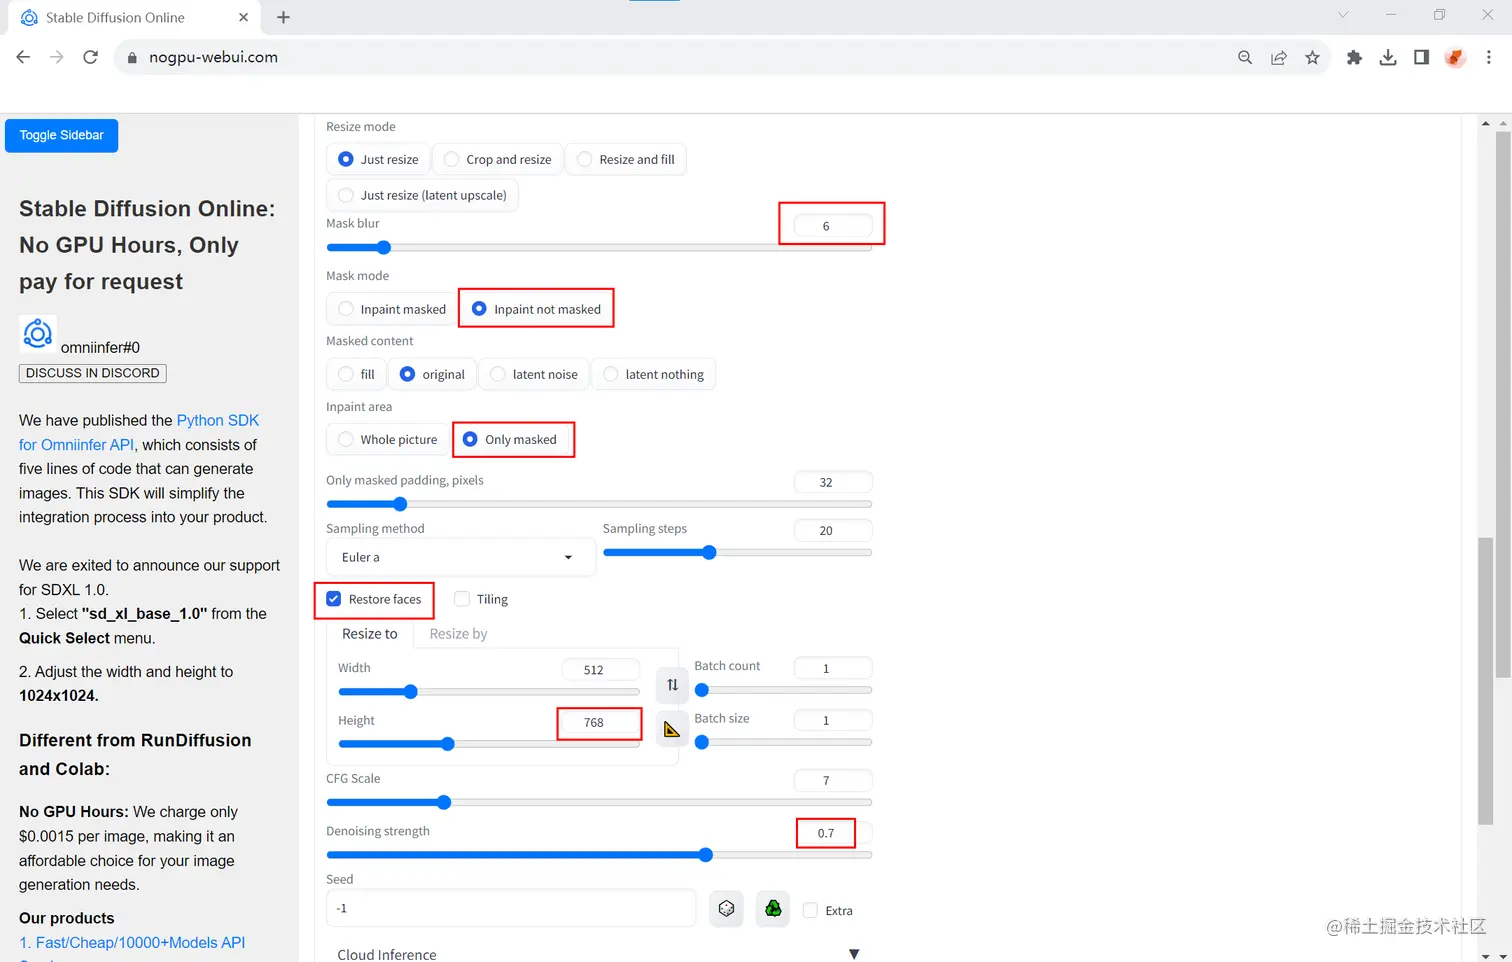Image resolution: width=1512 pixels, height=962 pixels.
Task: Switch to the Resize by tab
Action: click(x=458, y=634)
